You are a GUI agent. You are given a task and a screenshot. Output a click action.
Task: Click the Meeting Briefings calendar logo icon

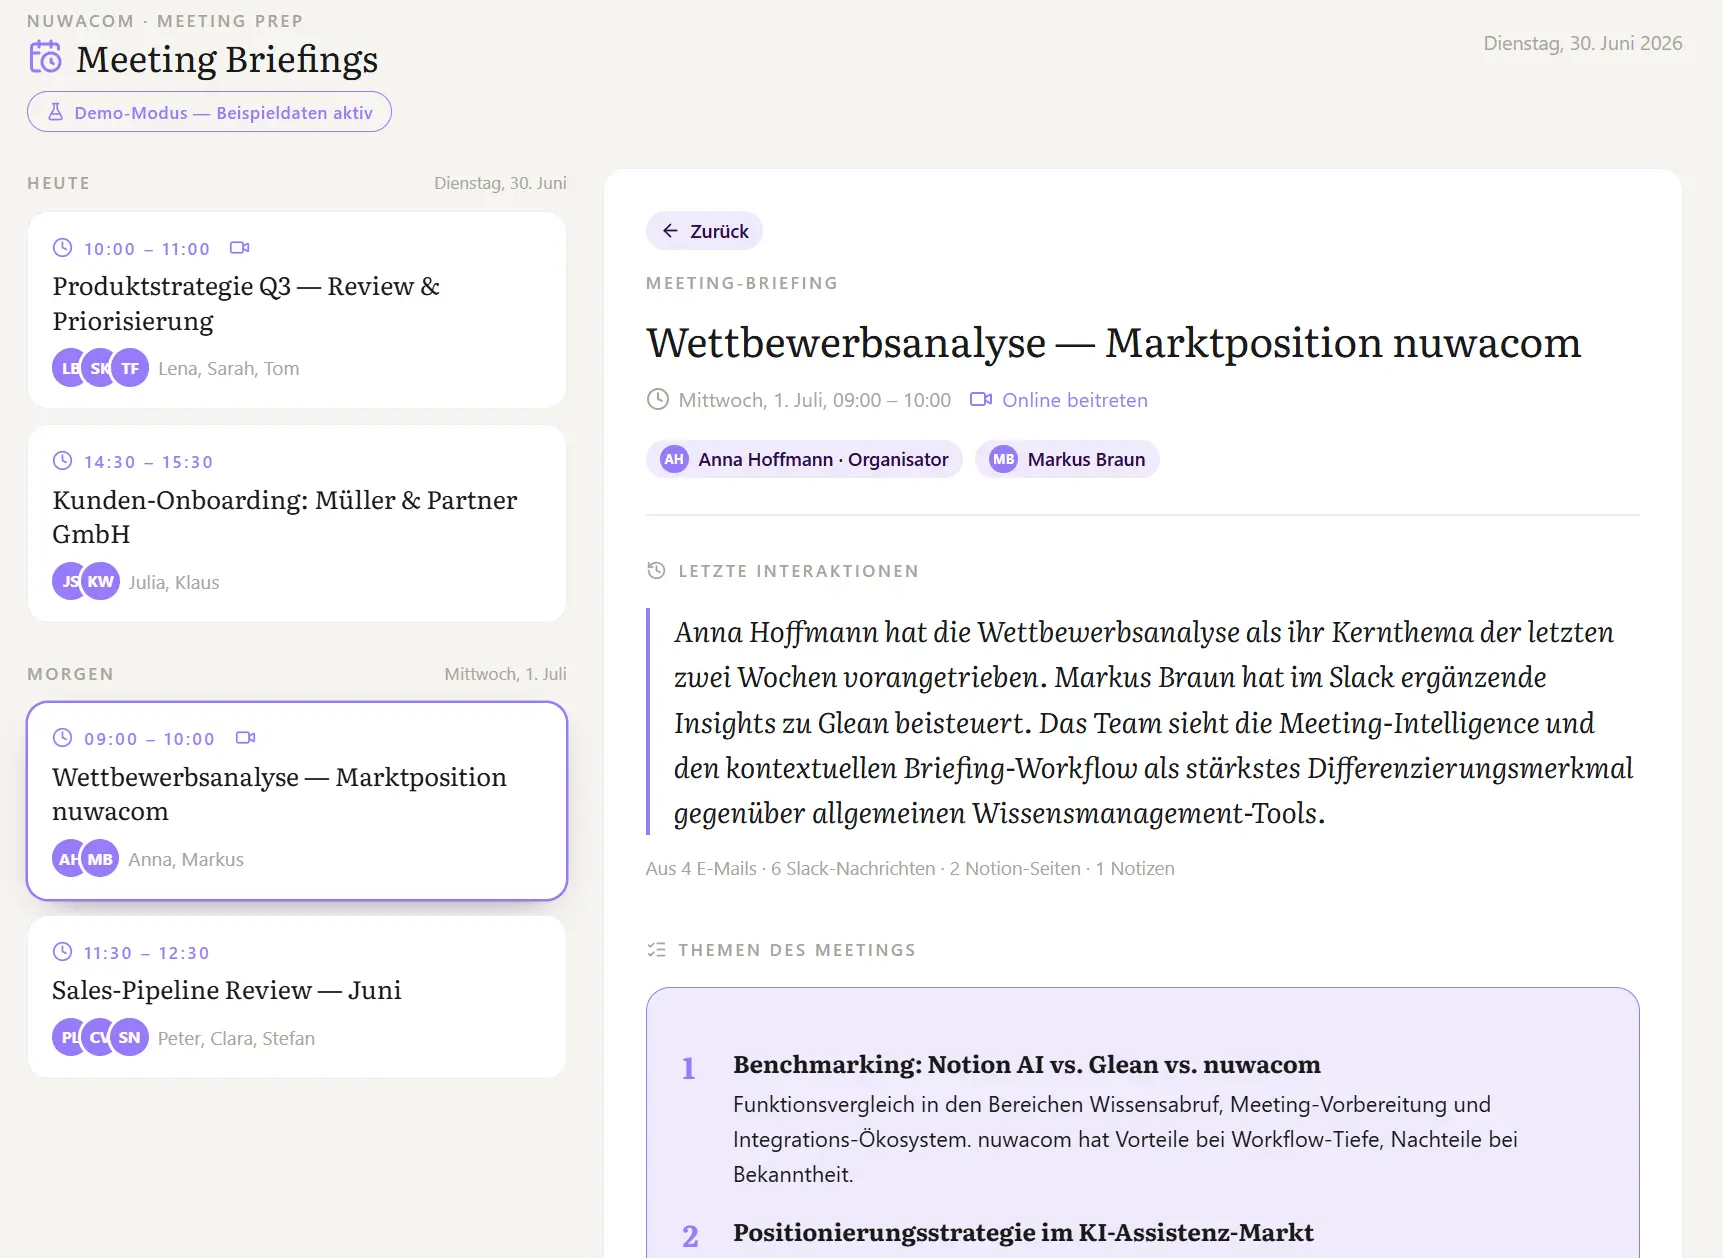coord(45,57)
